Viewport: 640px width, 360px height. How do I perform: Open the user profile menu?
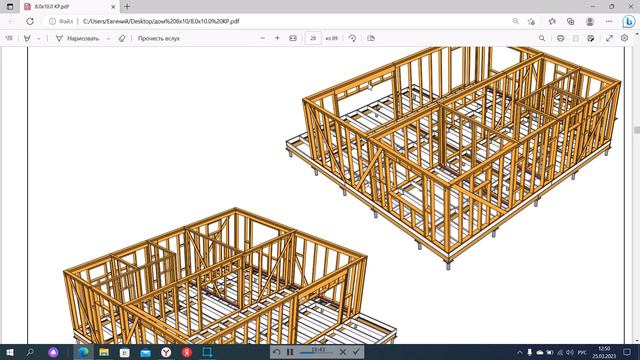click(x=589, y=21)
